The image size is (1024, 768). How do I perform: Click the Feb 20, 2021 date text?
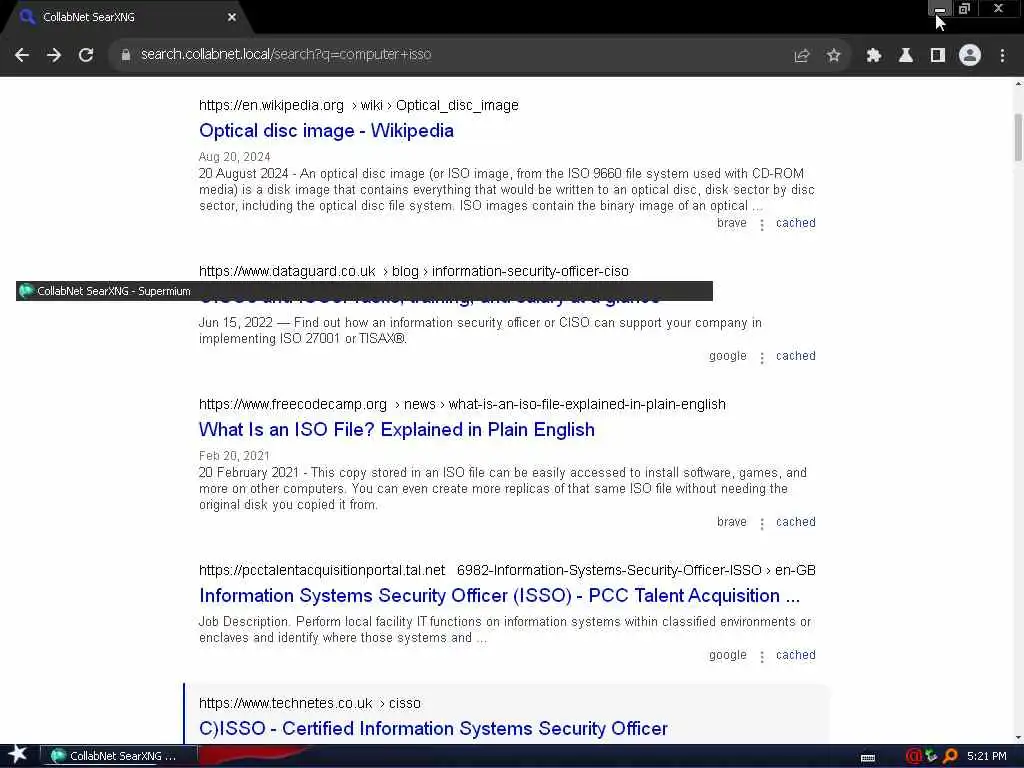(x=234, y=456)
